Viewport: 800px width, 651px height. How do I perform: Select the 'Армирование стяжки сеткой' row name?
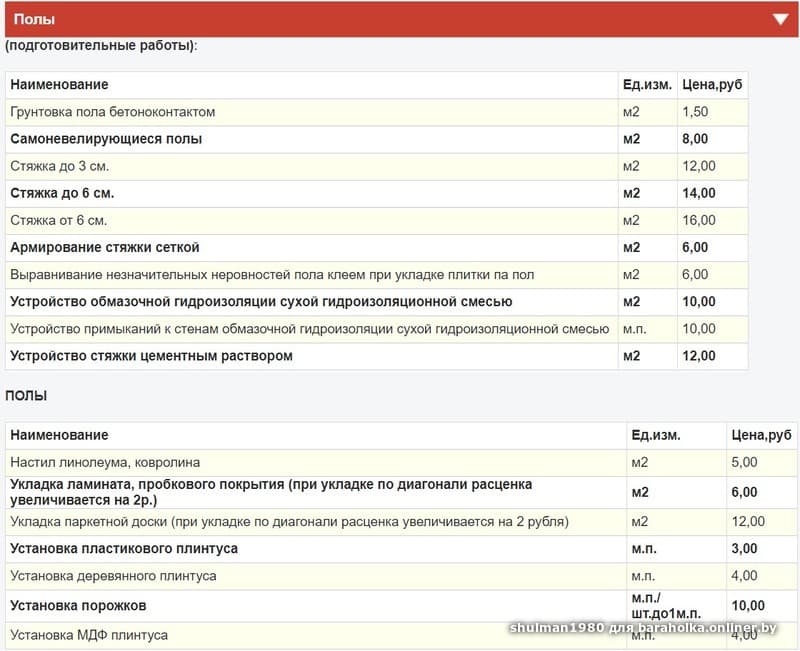point(105,247)
